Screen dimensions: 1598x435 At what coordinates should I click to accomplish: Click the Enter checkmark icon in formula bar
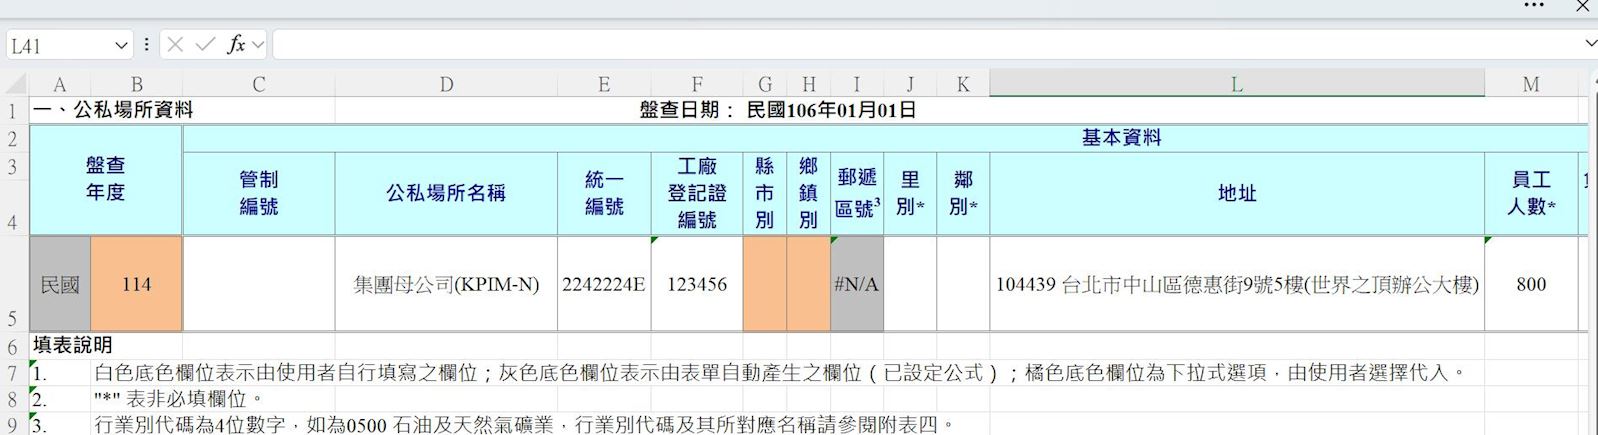[205, 44]
